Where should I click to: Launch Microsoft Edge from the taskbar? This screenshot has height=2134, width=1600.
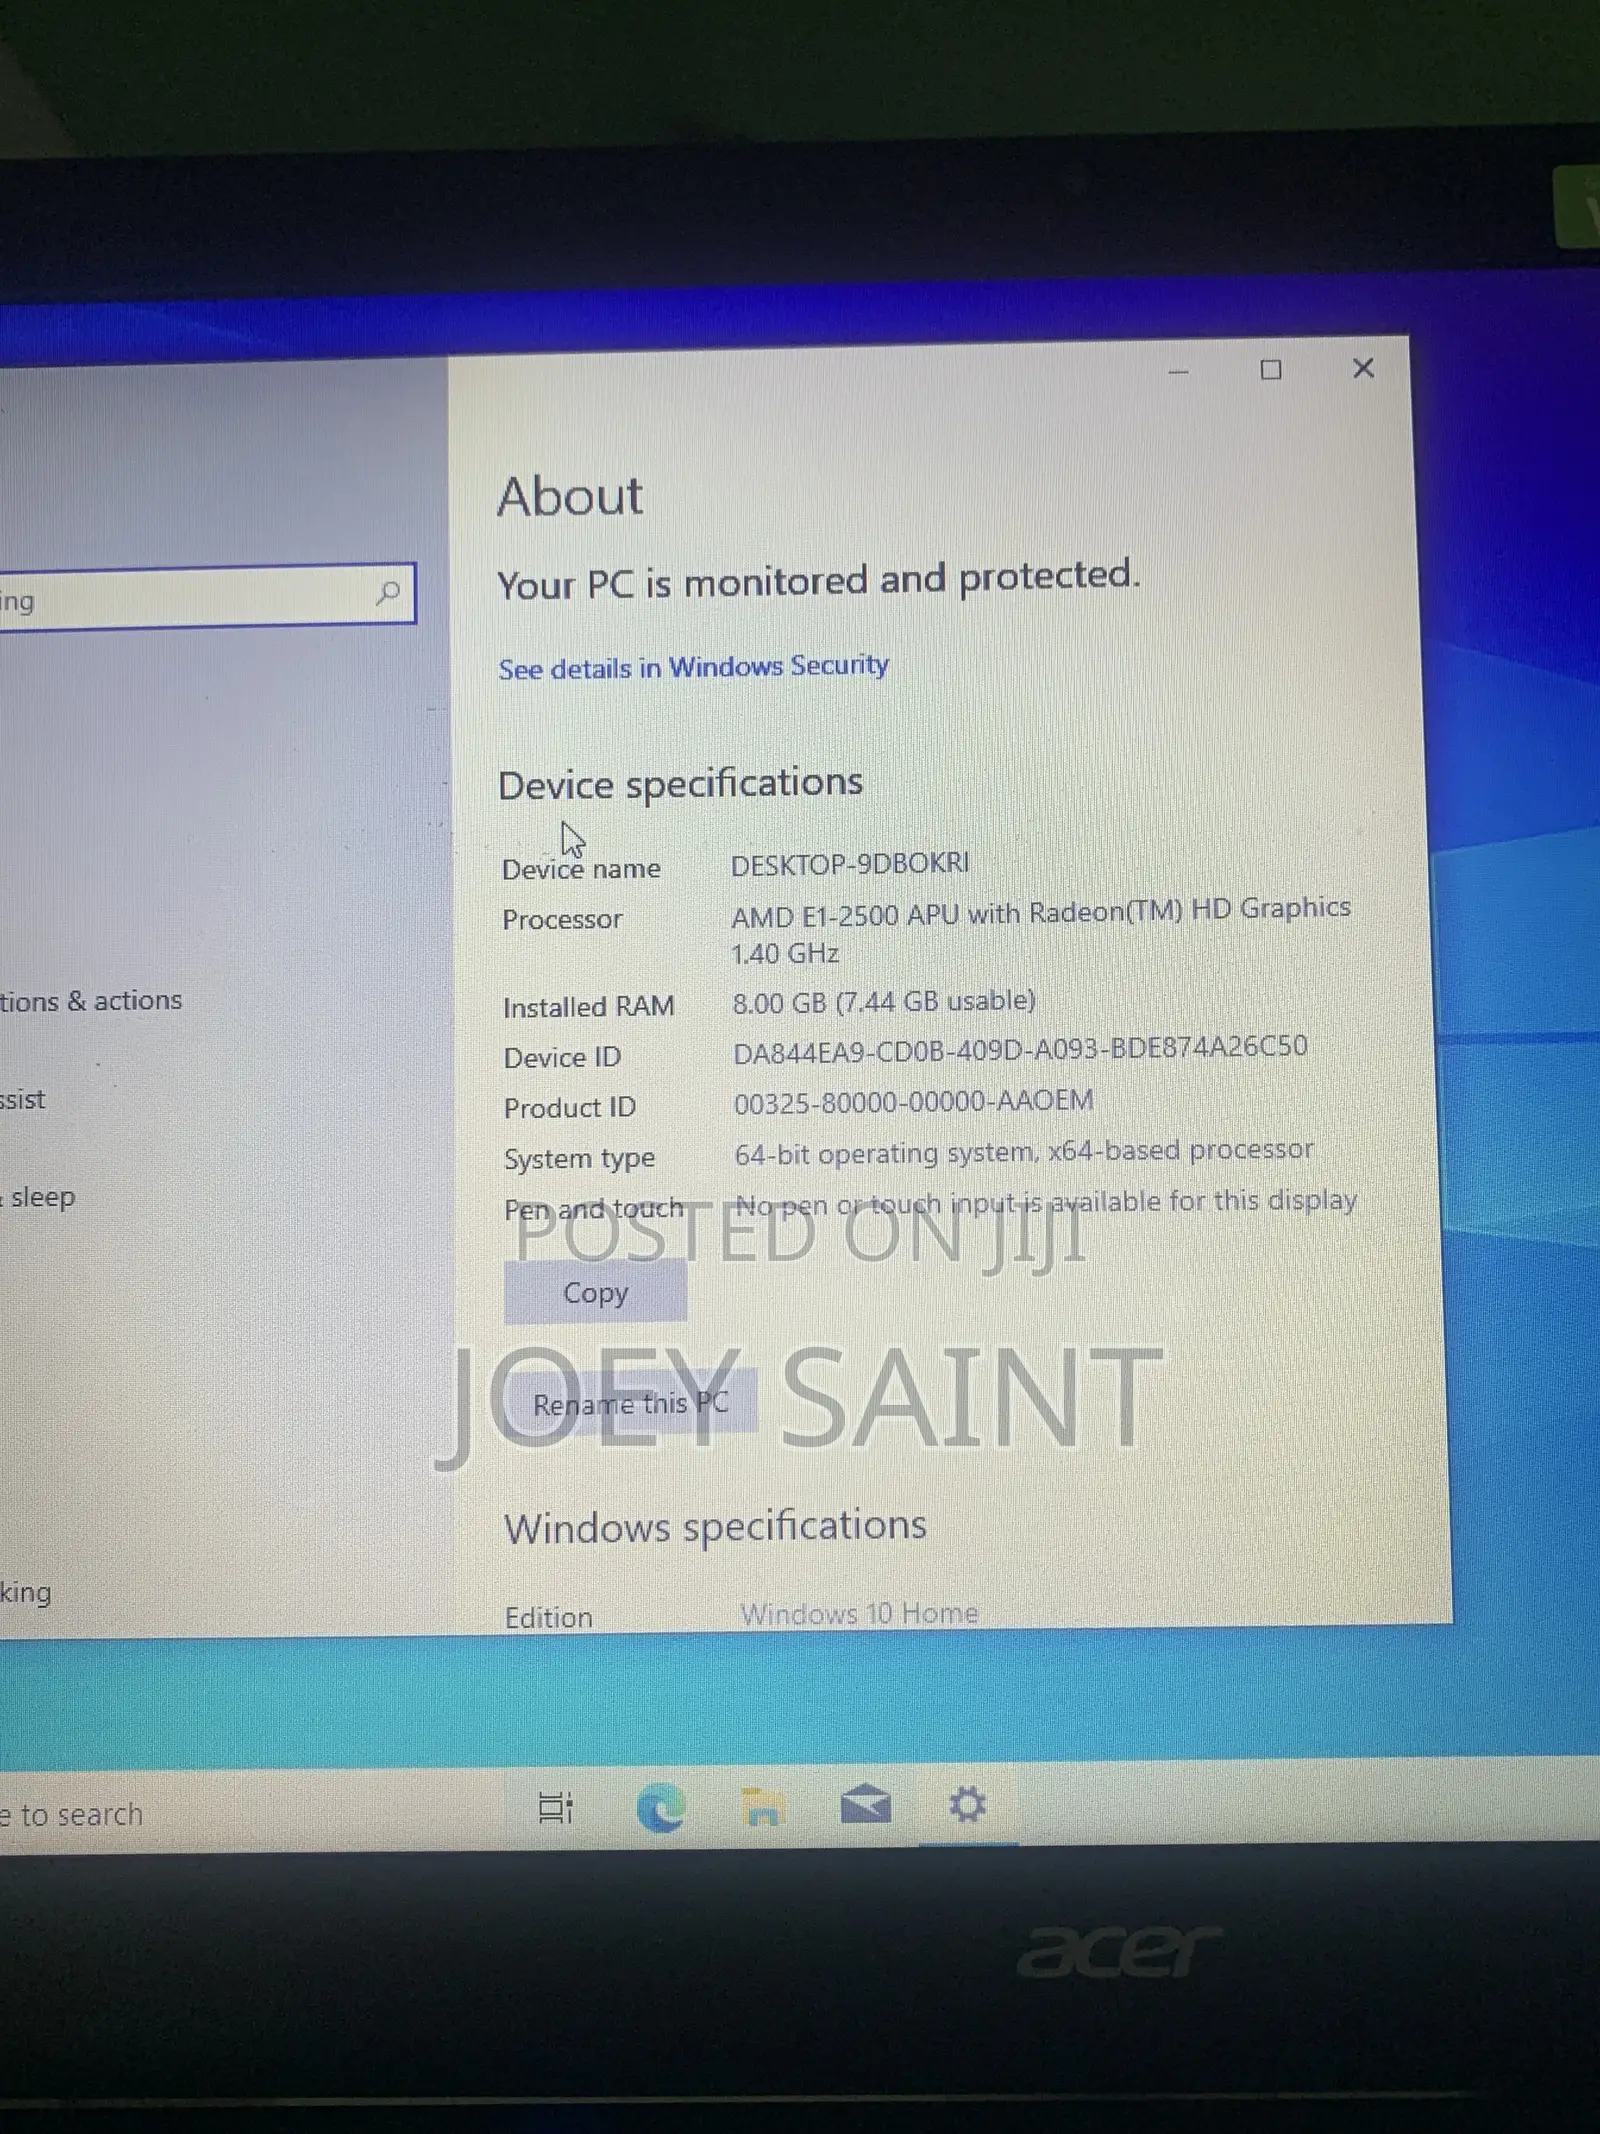click(661, 1808)
